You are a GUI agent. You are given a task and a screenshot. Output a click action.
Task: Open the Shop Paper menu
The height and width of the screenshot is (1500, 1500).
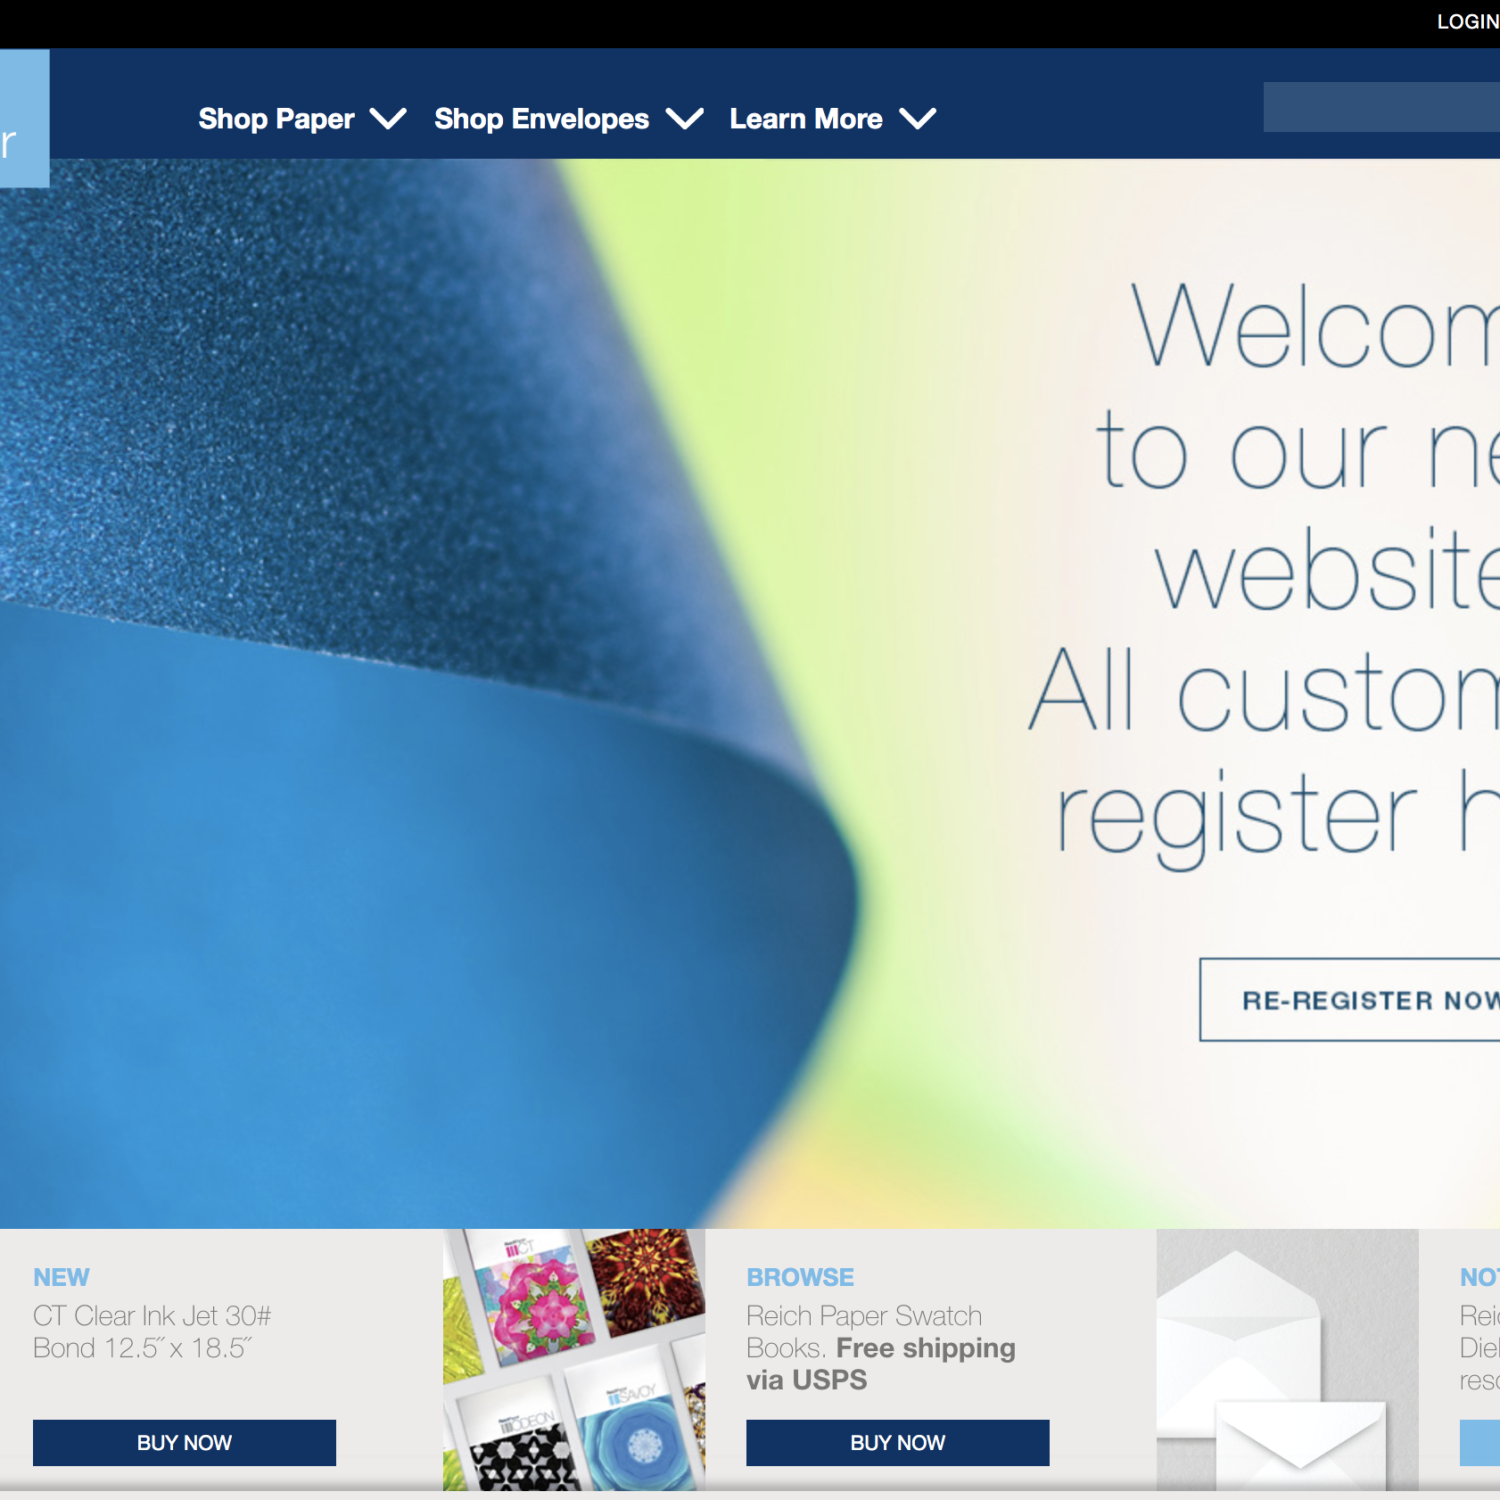(x=276, y=119)
